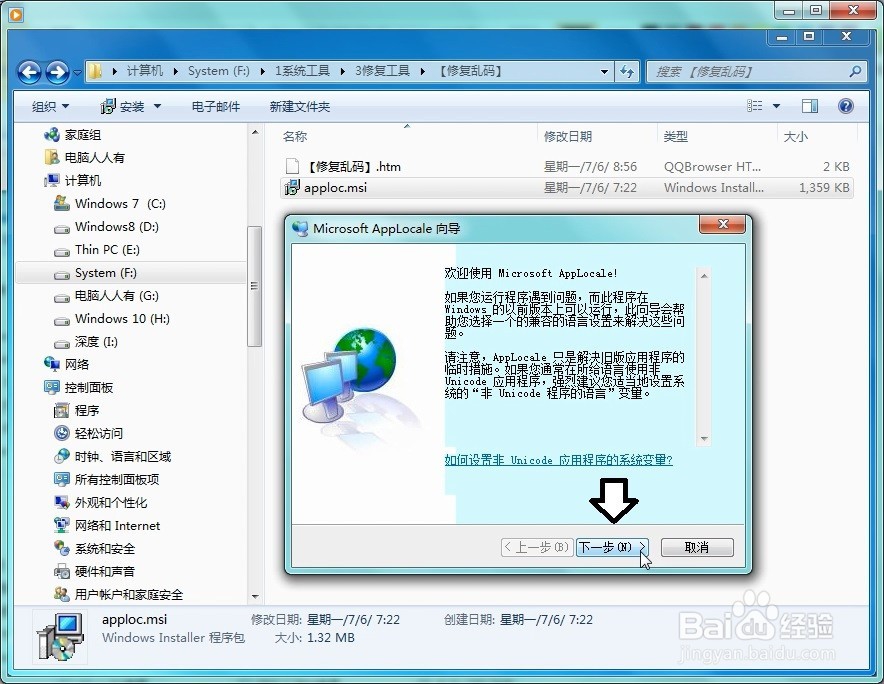Click the 安装 toolbar button
Image resolution: width=884 pixels, height=684 pixels.
click(123, 107)
